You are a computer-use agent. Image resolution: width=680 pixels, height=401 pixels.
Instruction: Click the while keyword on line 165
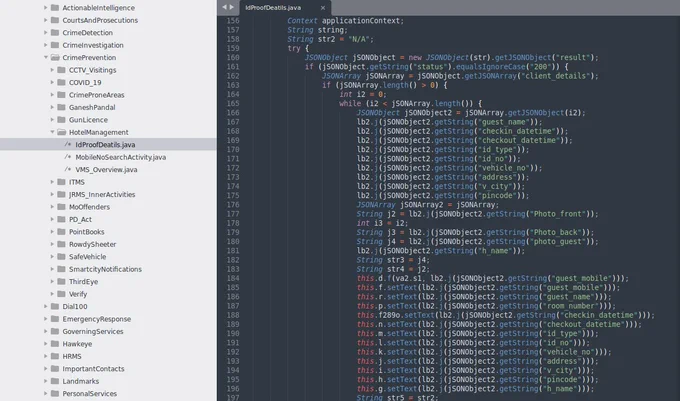click(350, 104)
